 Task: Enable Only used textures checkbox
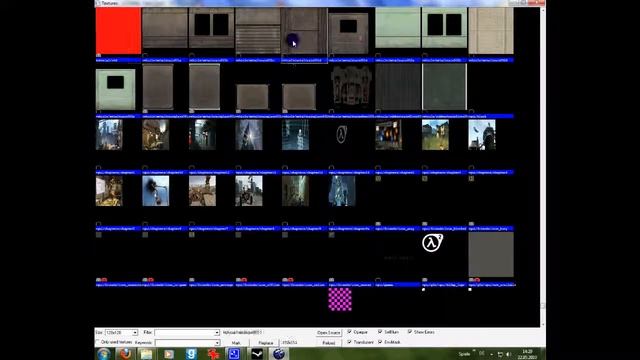(x=98, y=342)
